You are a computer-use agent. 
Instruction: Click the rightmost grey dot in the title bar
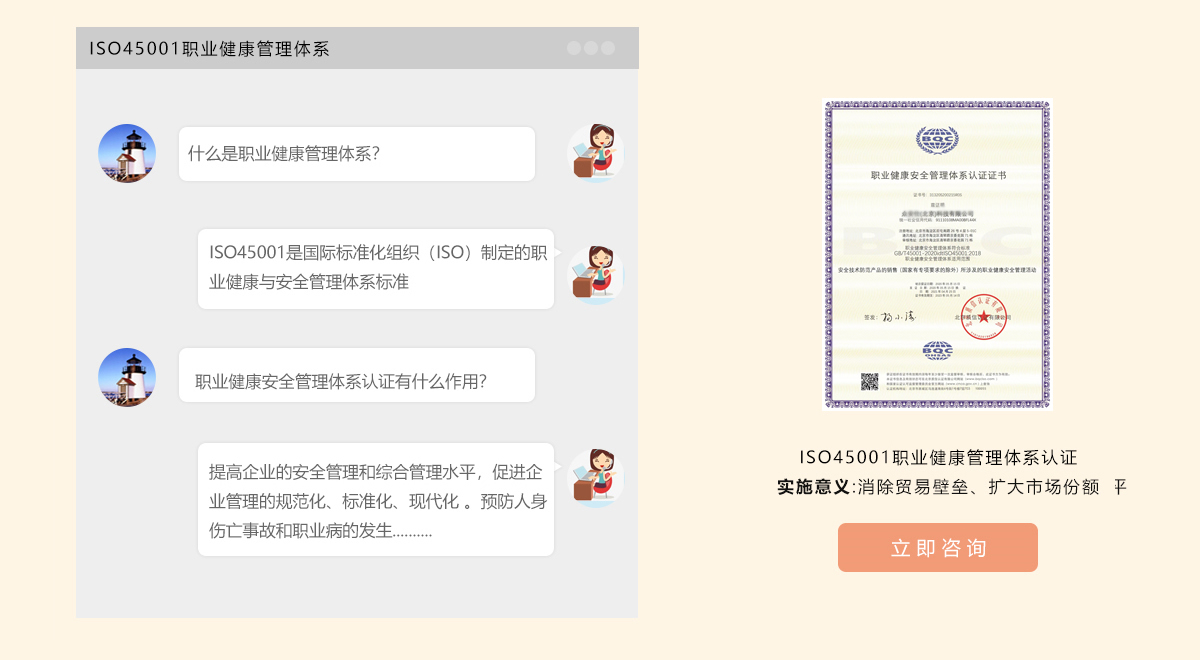608,48
